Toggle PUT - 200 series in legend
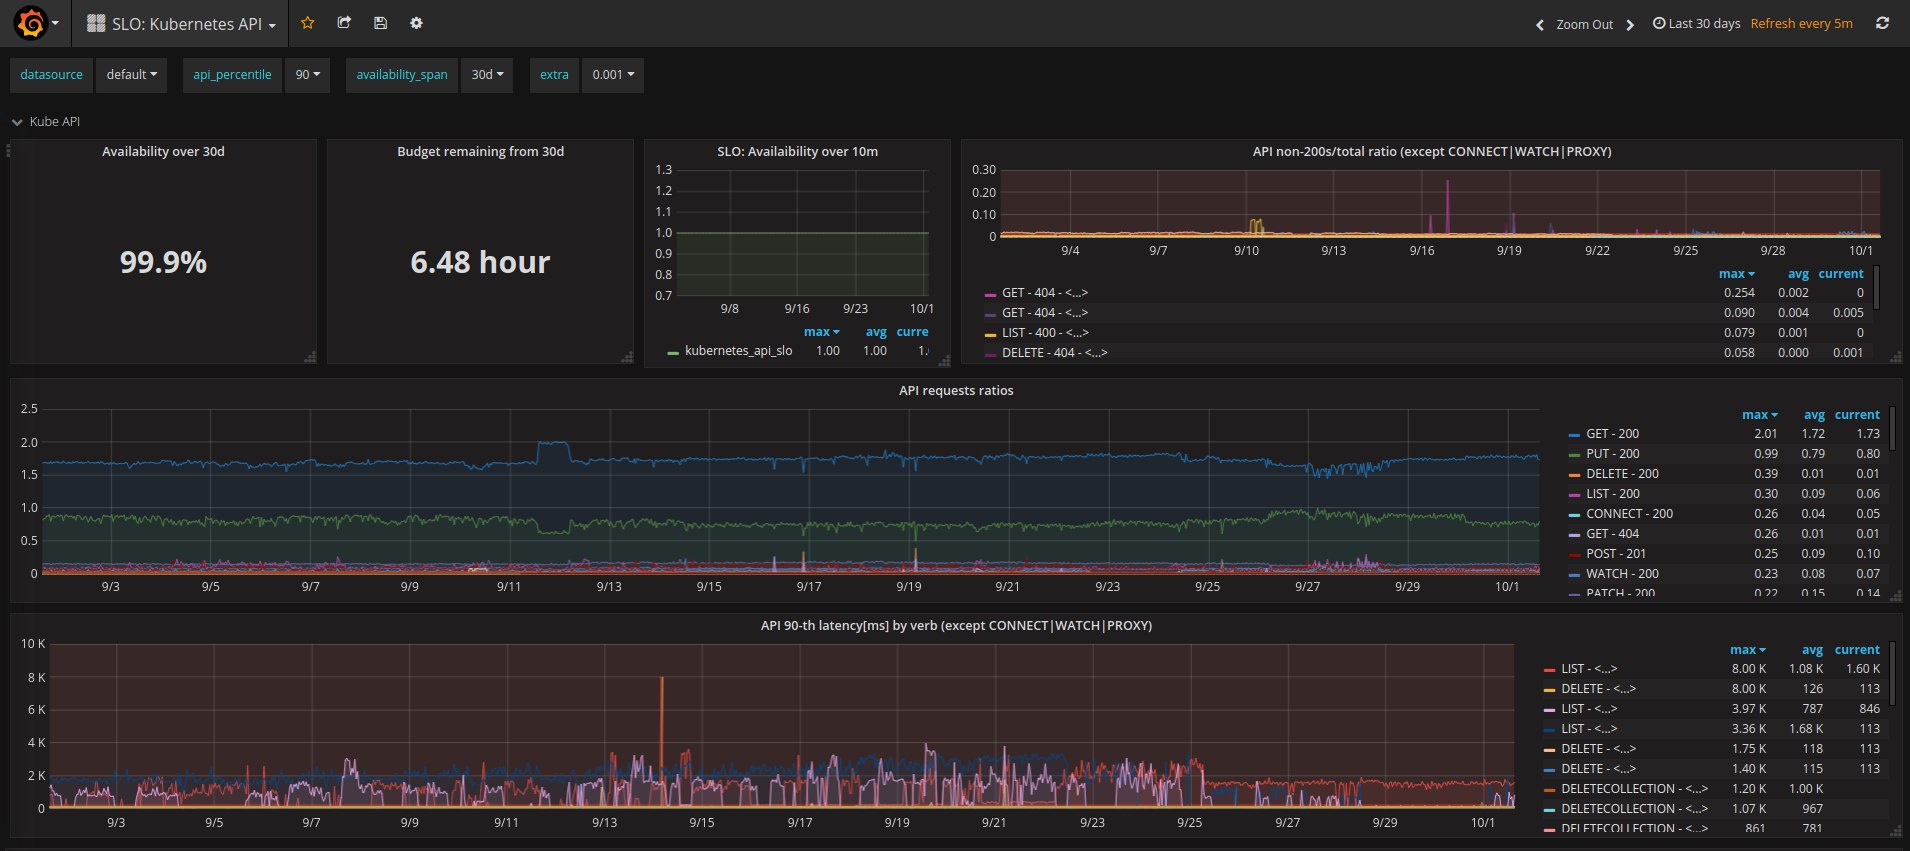 coord(1612,454)
